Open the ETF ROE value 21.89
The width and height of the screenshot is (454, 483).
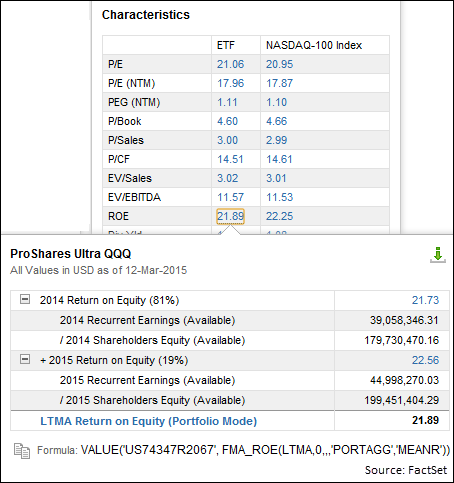point(230,216)
